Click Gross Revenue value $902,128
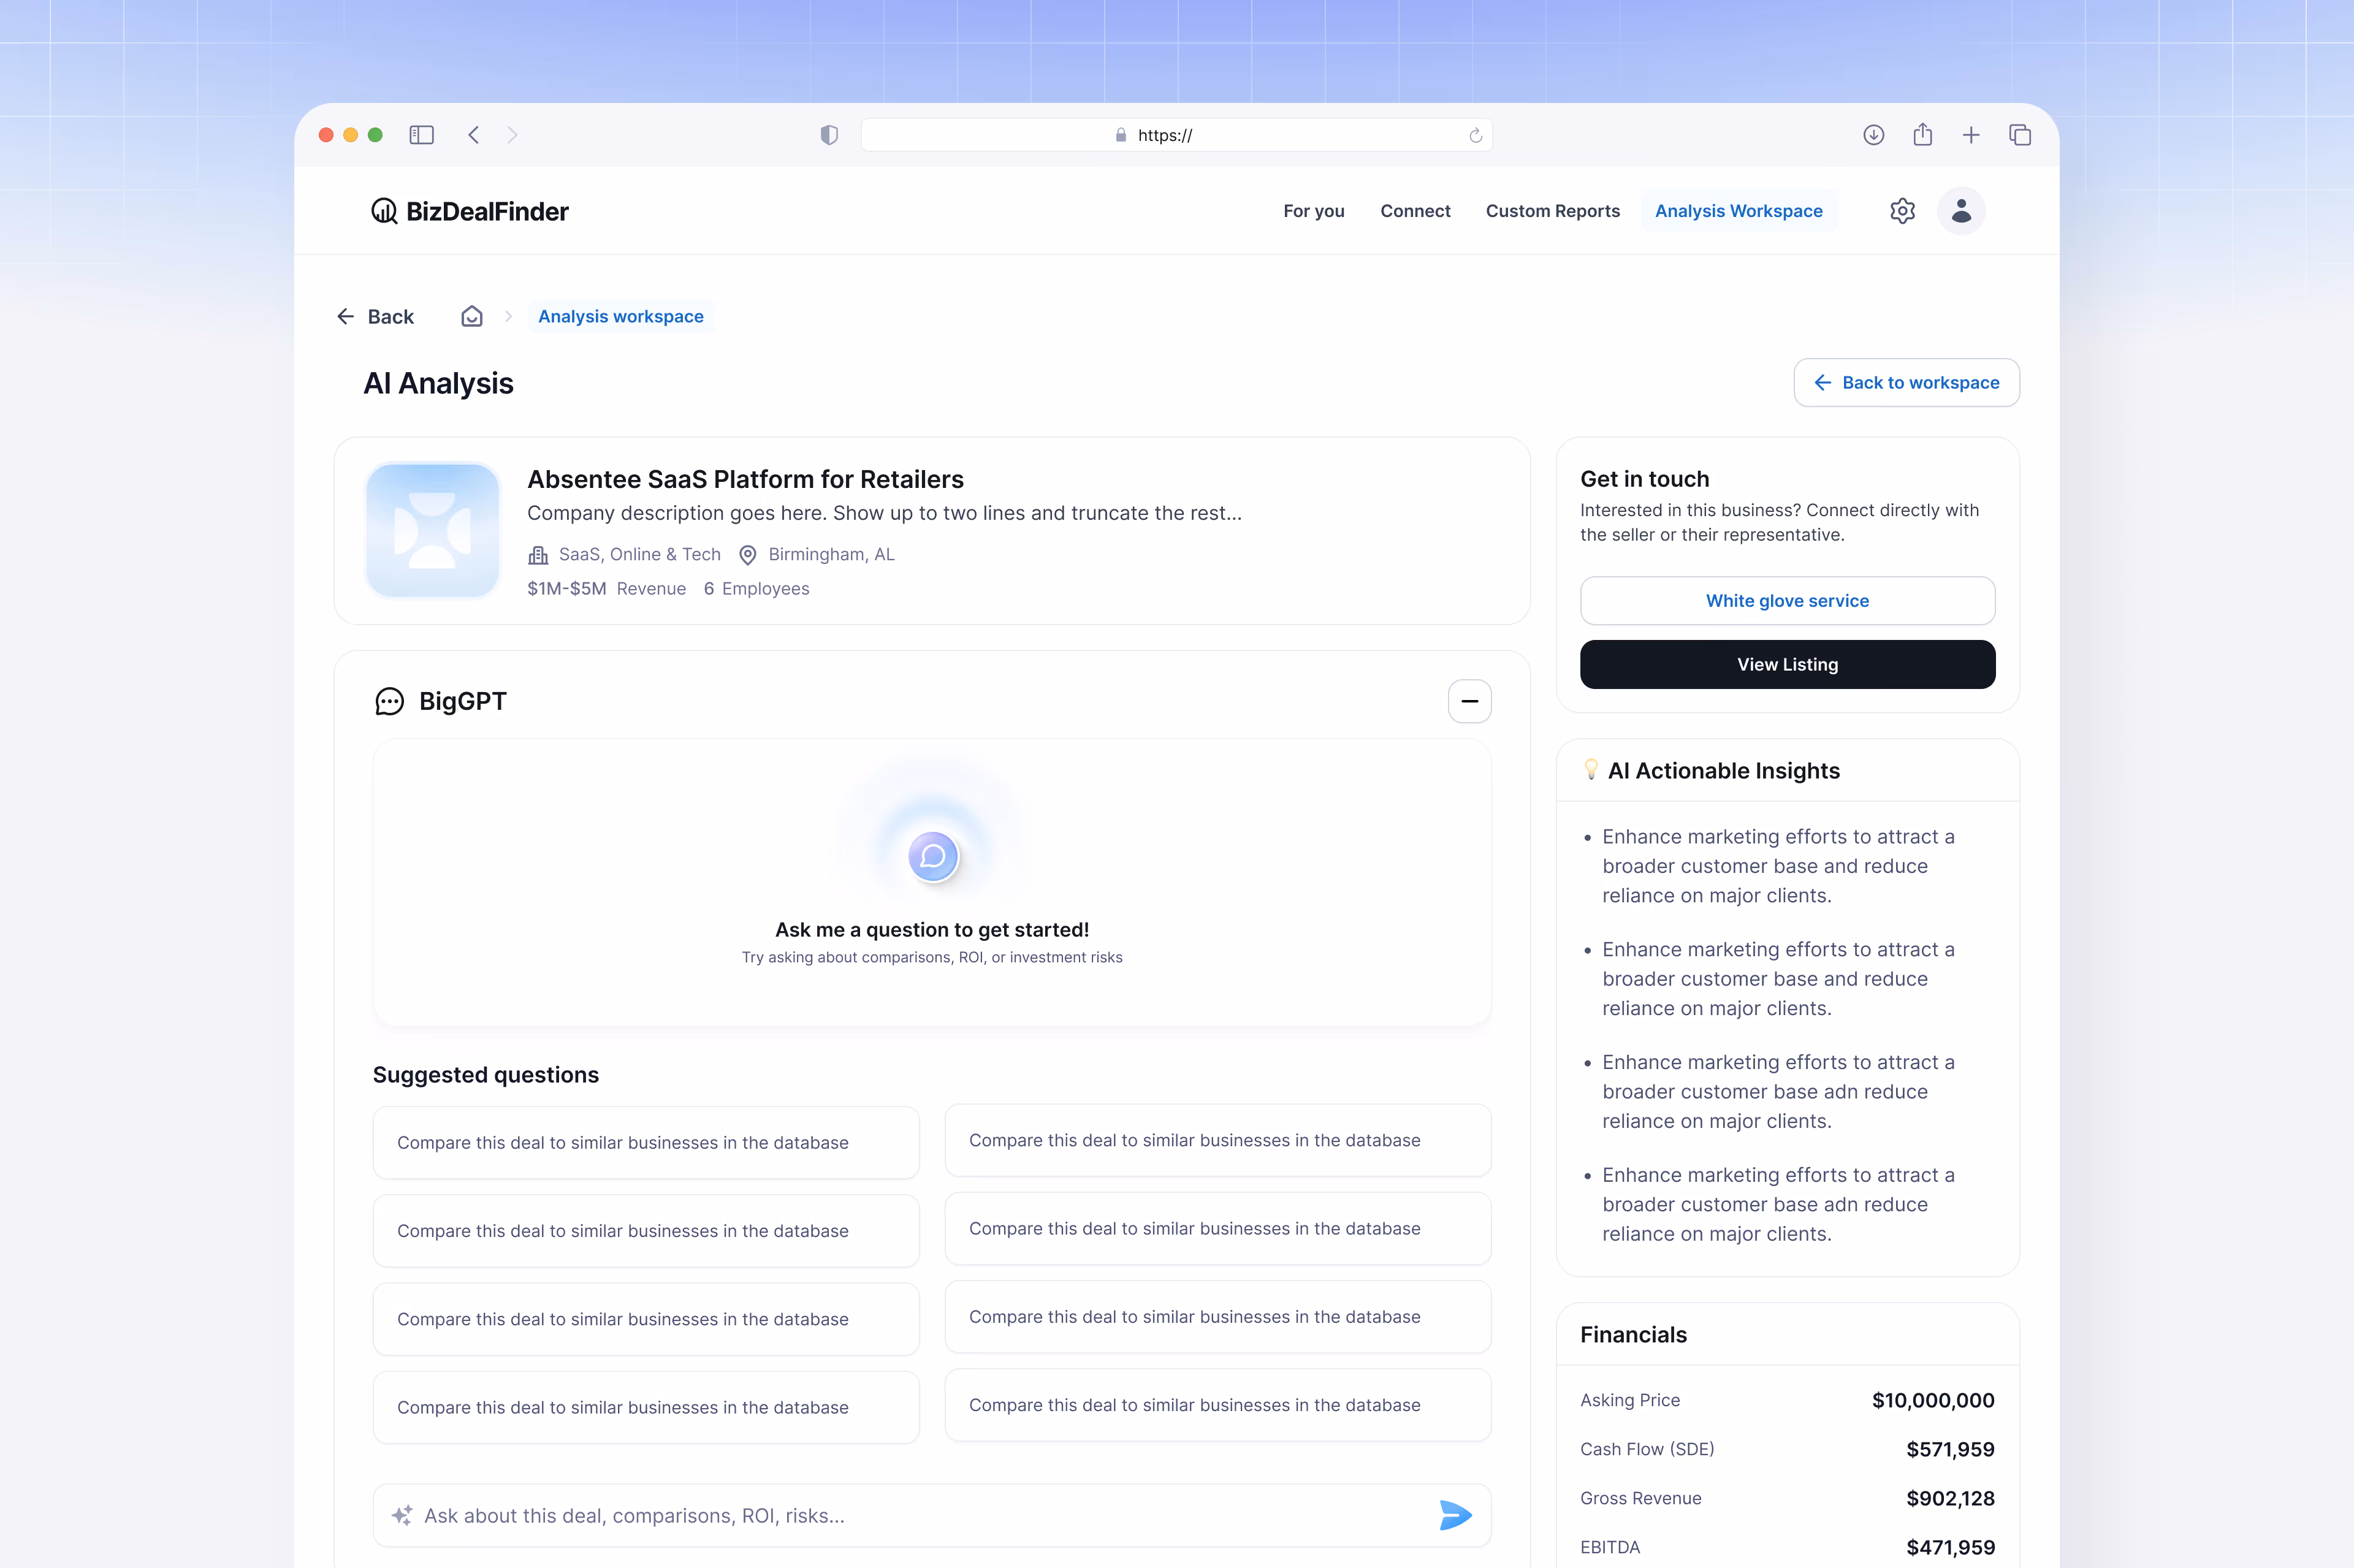Image resolution: width=2354 pixels, height=1568 pixels. pos(1949,1498)
